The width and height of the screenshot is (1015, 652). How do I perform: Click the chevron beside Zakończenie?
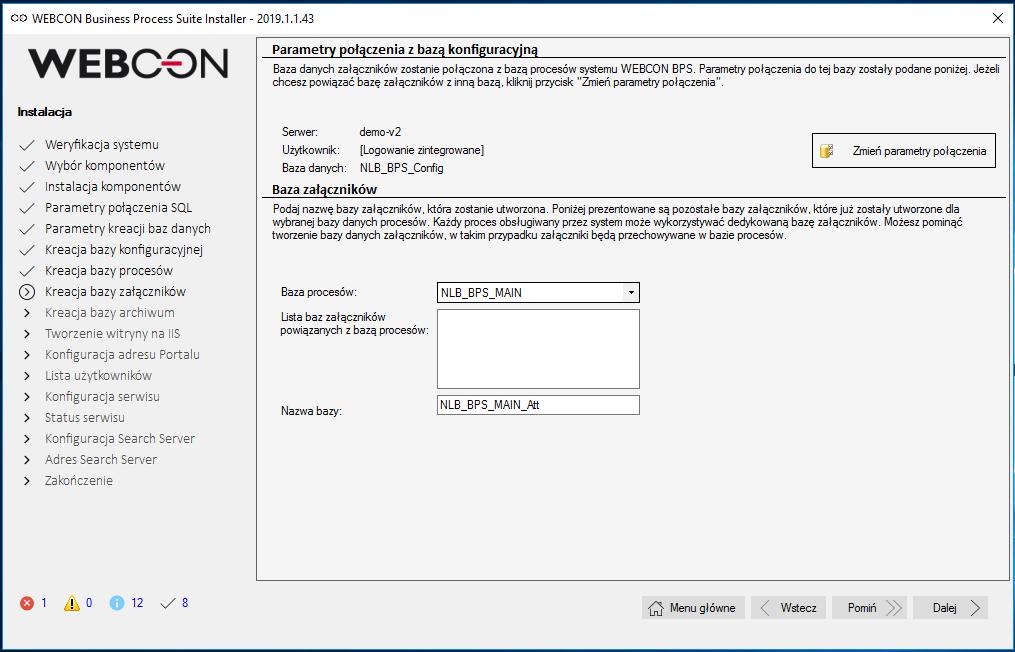27,481
